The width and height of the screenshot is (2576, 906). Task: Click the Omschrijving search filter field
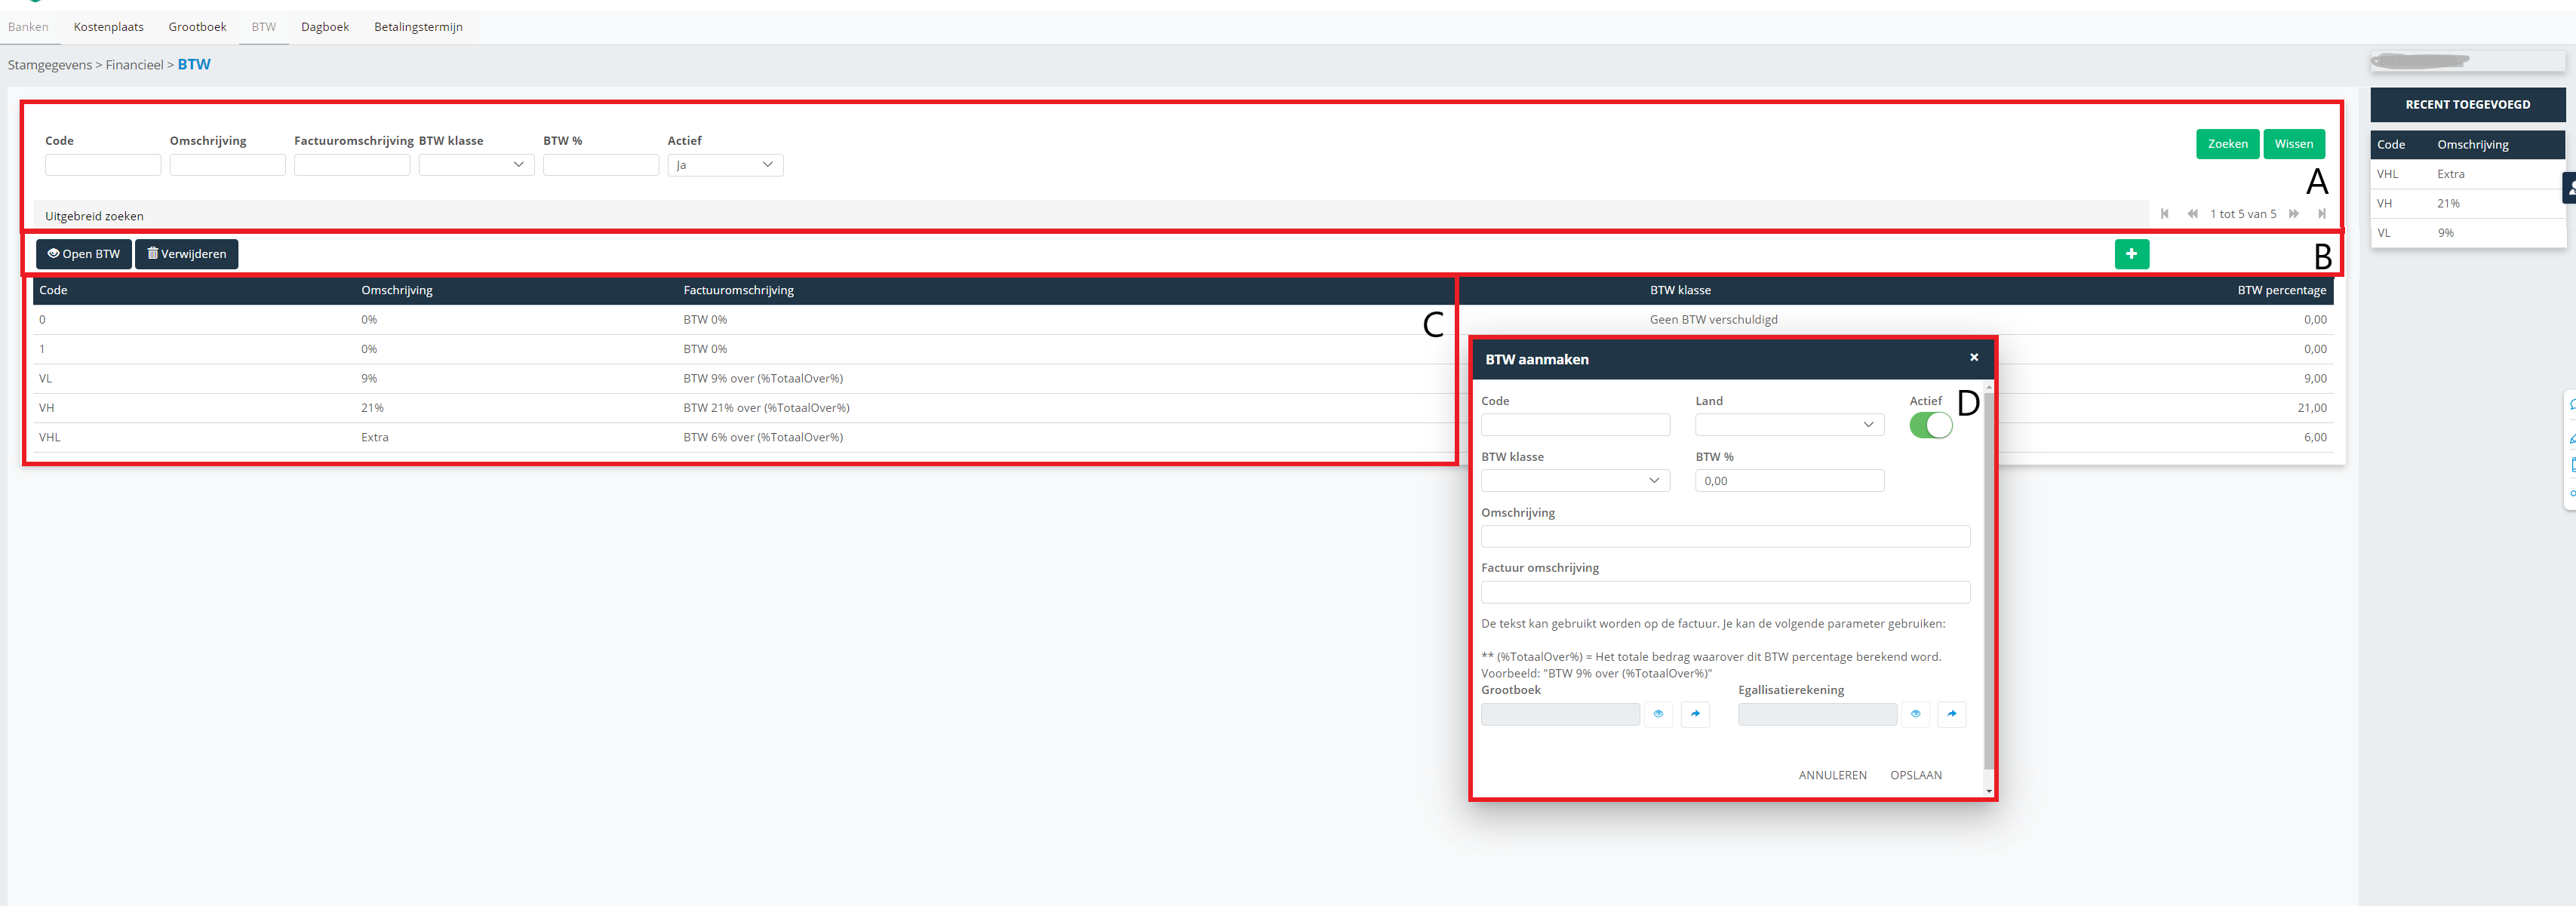(227, 165)
